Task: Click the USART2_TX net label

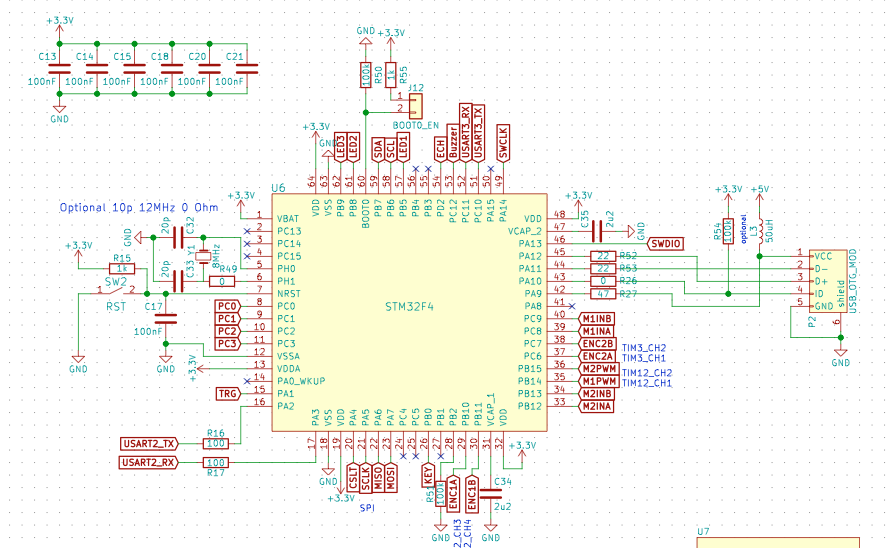Action: tap(149, 443)
